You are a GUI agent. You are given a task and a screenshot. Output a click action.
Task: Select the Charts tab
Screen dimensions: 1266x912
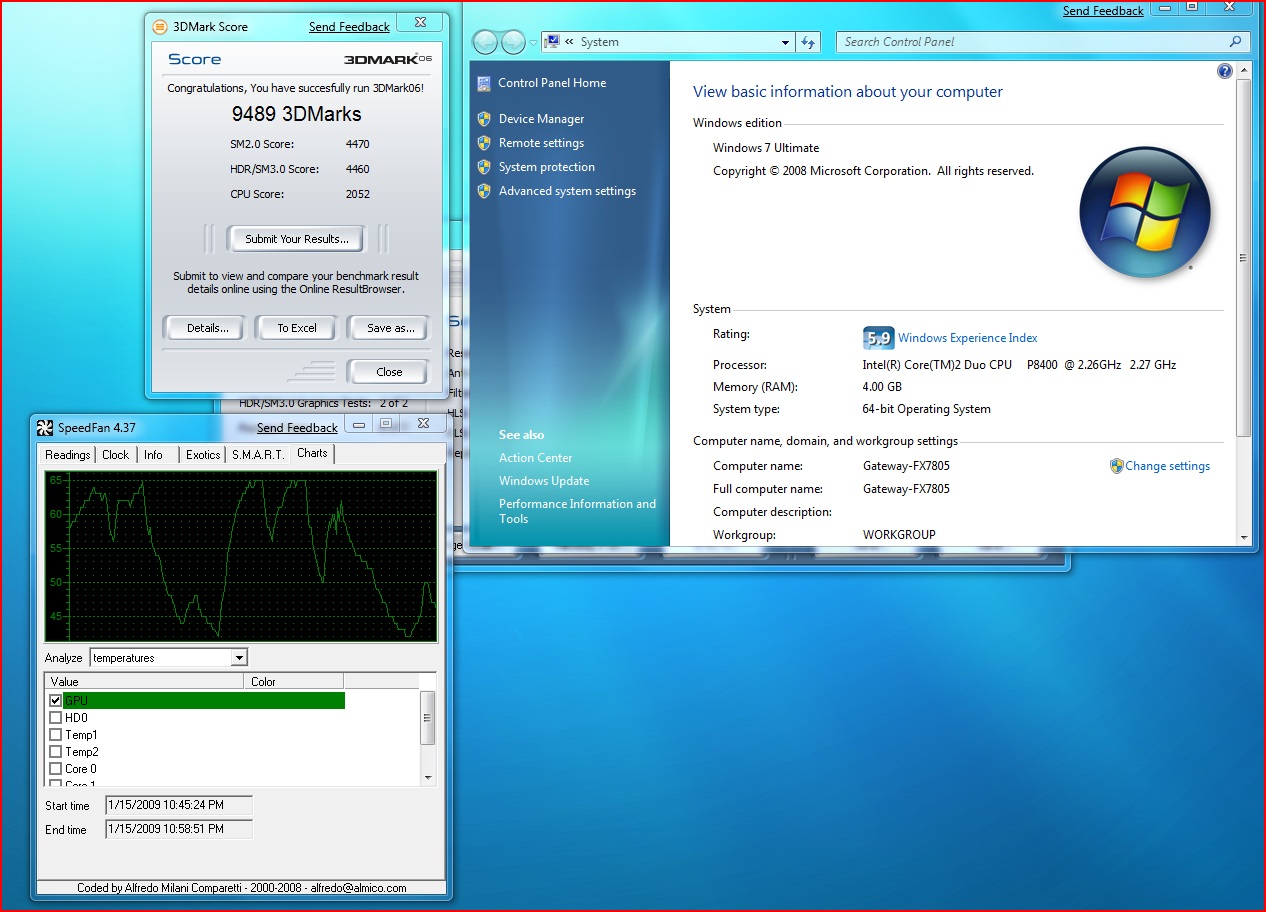(312, 453)
